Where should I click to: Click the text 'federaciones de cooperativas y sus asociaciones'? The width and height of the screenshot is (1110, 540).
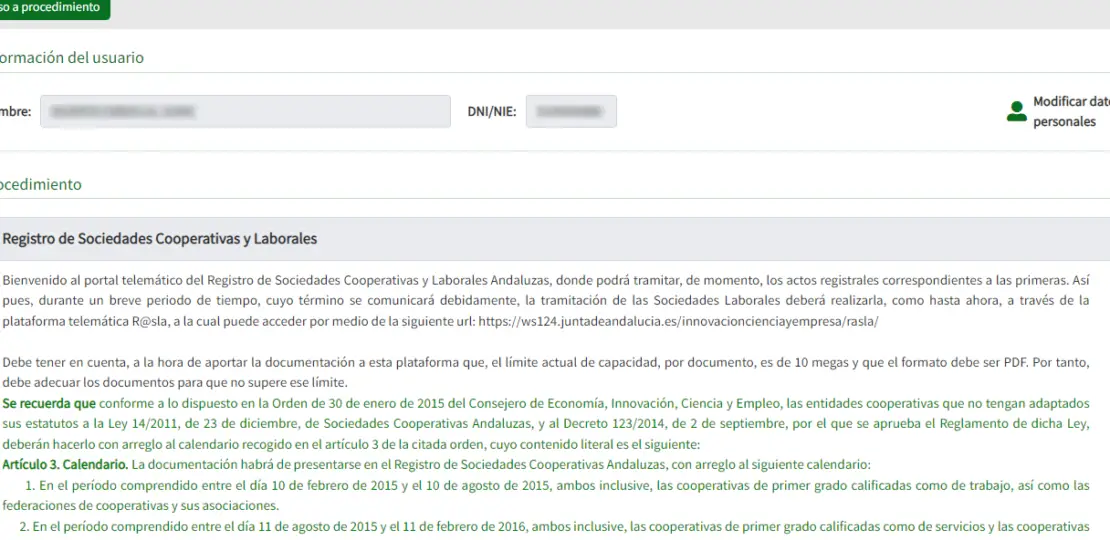point(140,506)
